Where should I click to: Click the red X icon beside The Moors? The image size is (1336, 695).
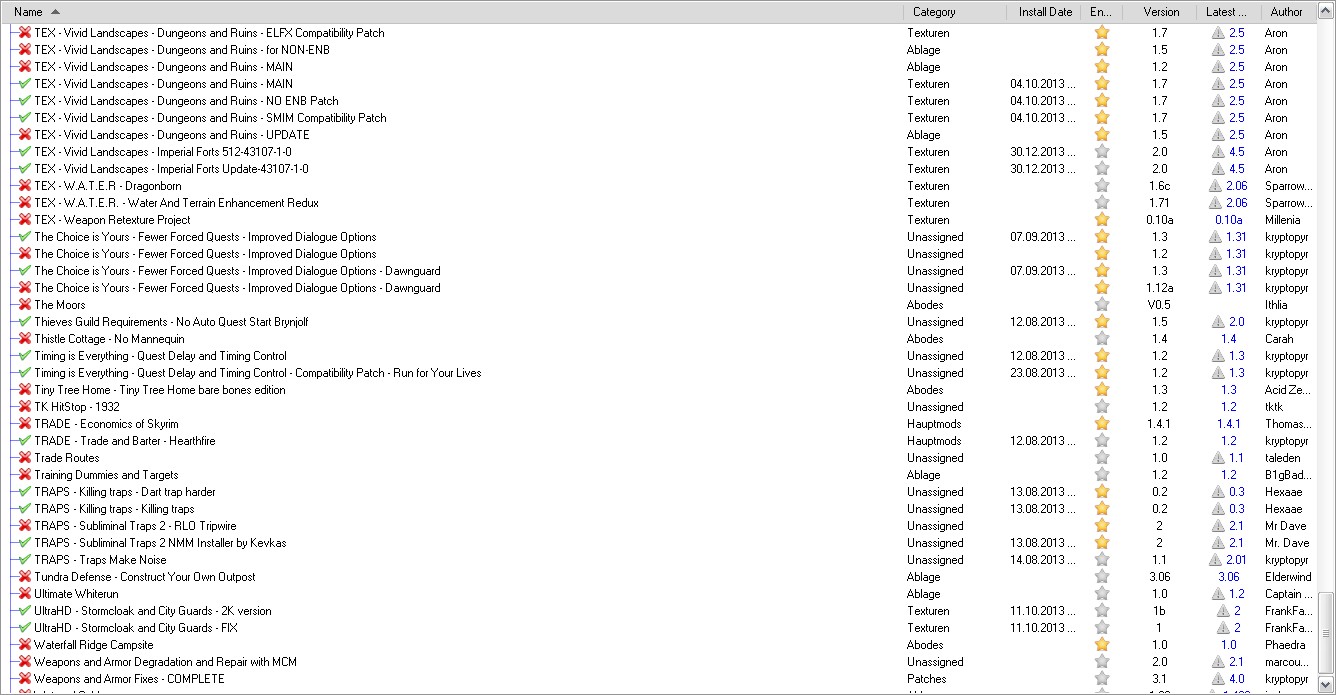point(25,305)
